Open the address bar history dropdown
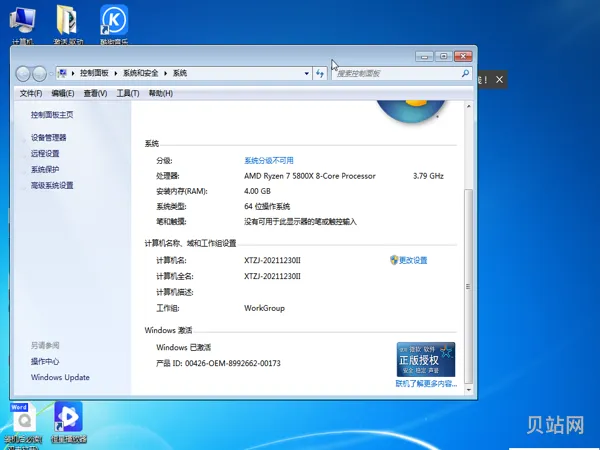This screenshot has height=450, width=600. click(307, 73)
